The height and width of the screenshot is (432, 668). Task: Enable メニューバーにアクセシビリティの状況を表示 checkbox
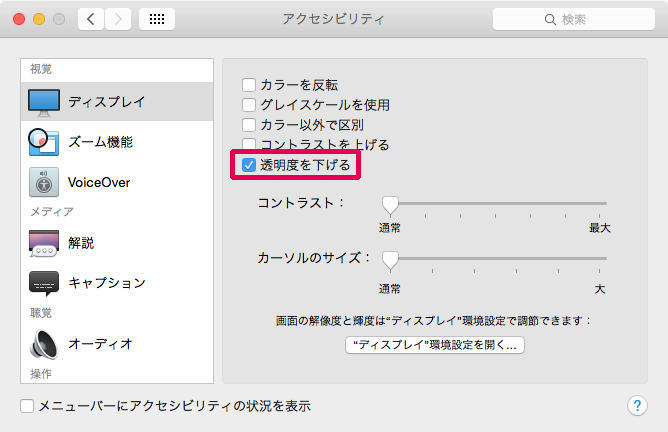(x=27, y=406)
